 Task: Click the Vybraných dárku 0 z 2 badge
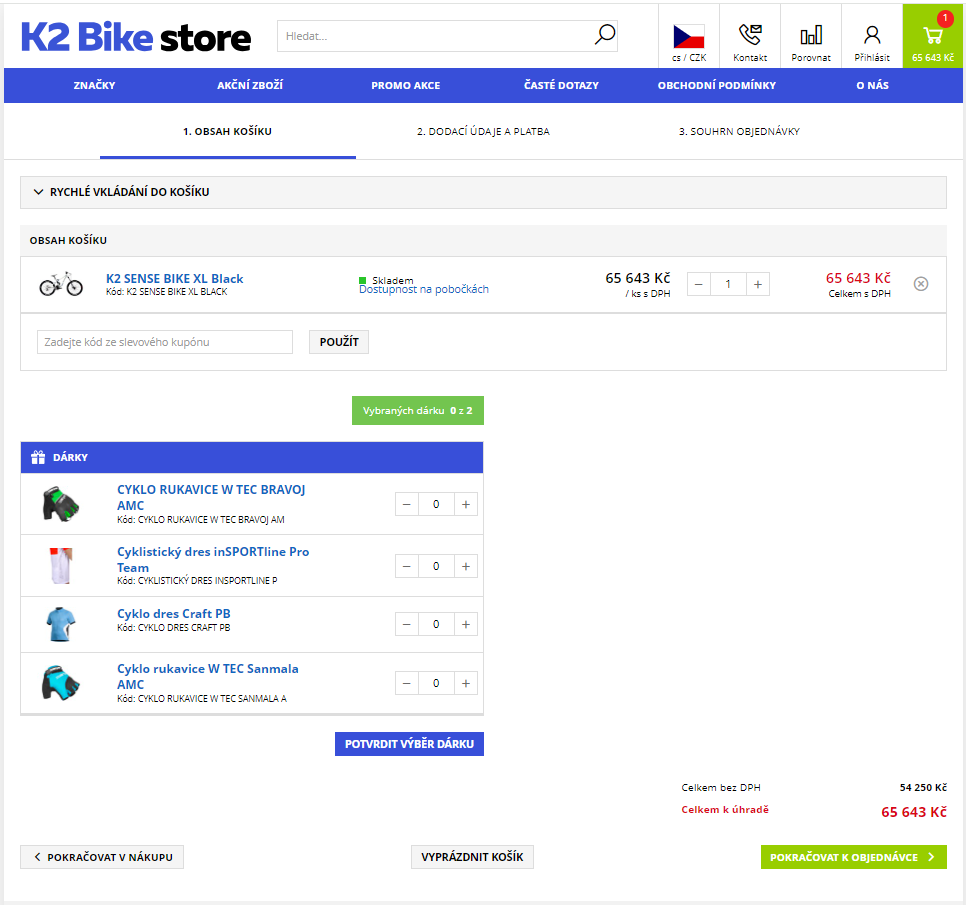pos(418,410)
